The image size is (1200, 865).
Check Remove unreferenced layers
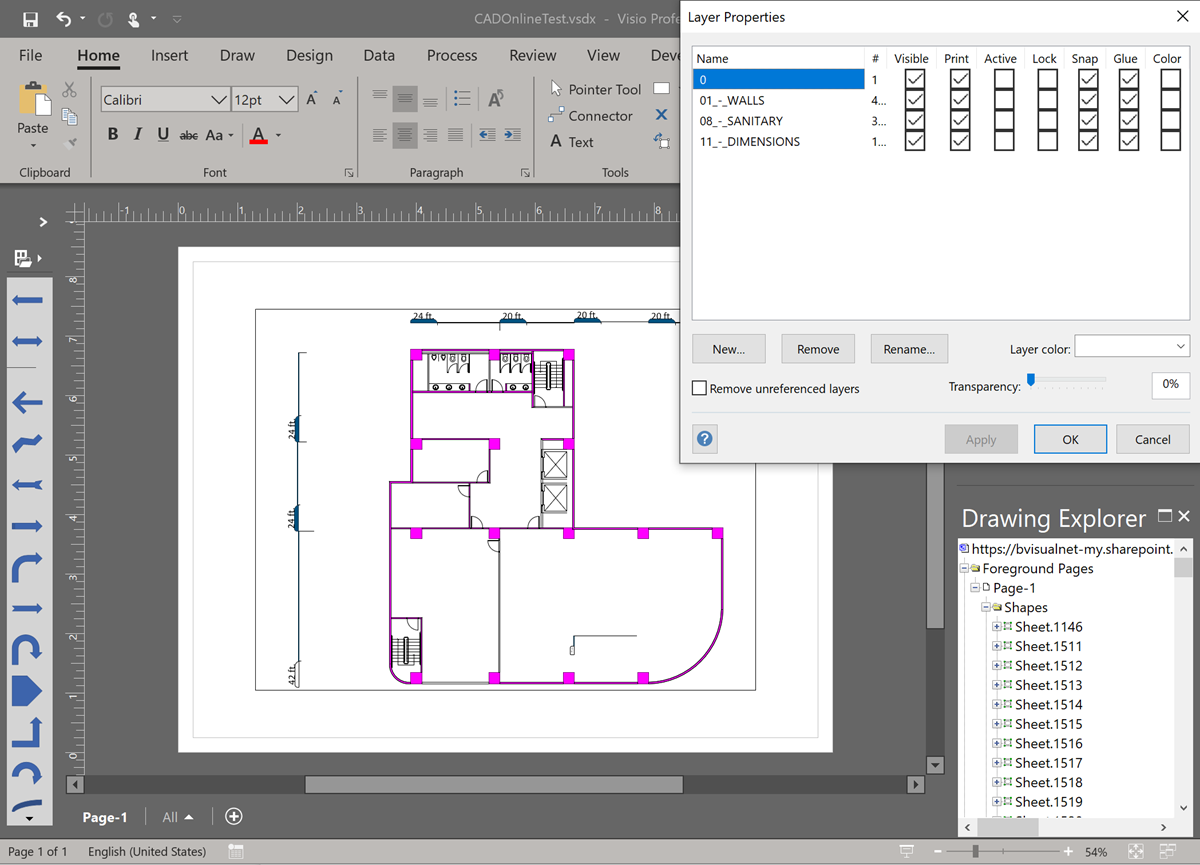point(700,388)
